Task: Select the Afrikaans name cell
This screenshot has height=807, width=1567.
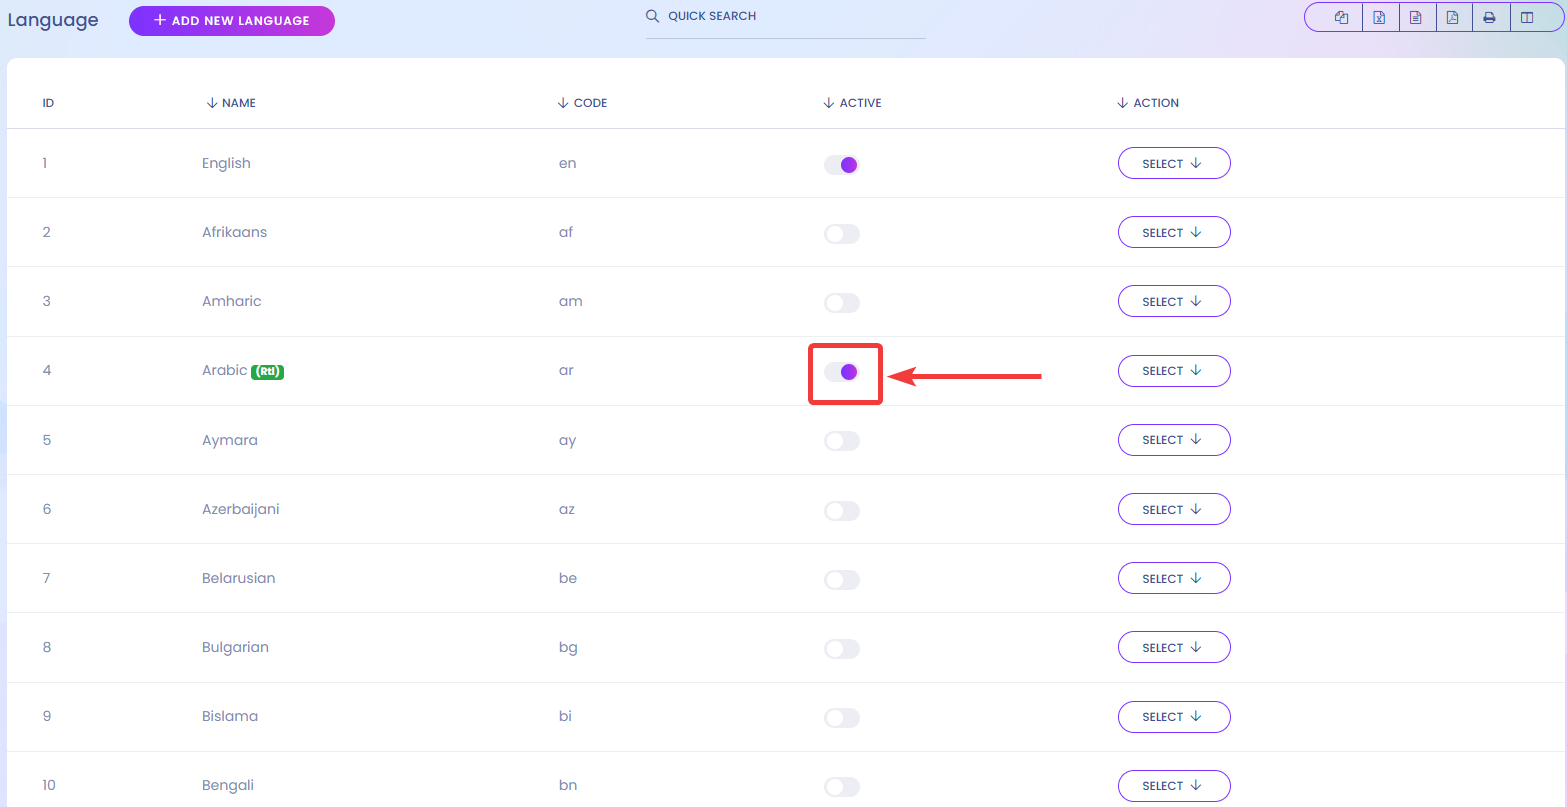Action: [x=234, y=232]
